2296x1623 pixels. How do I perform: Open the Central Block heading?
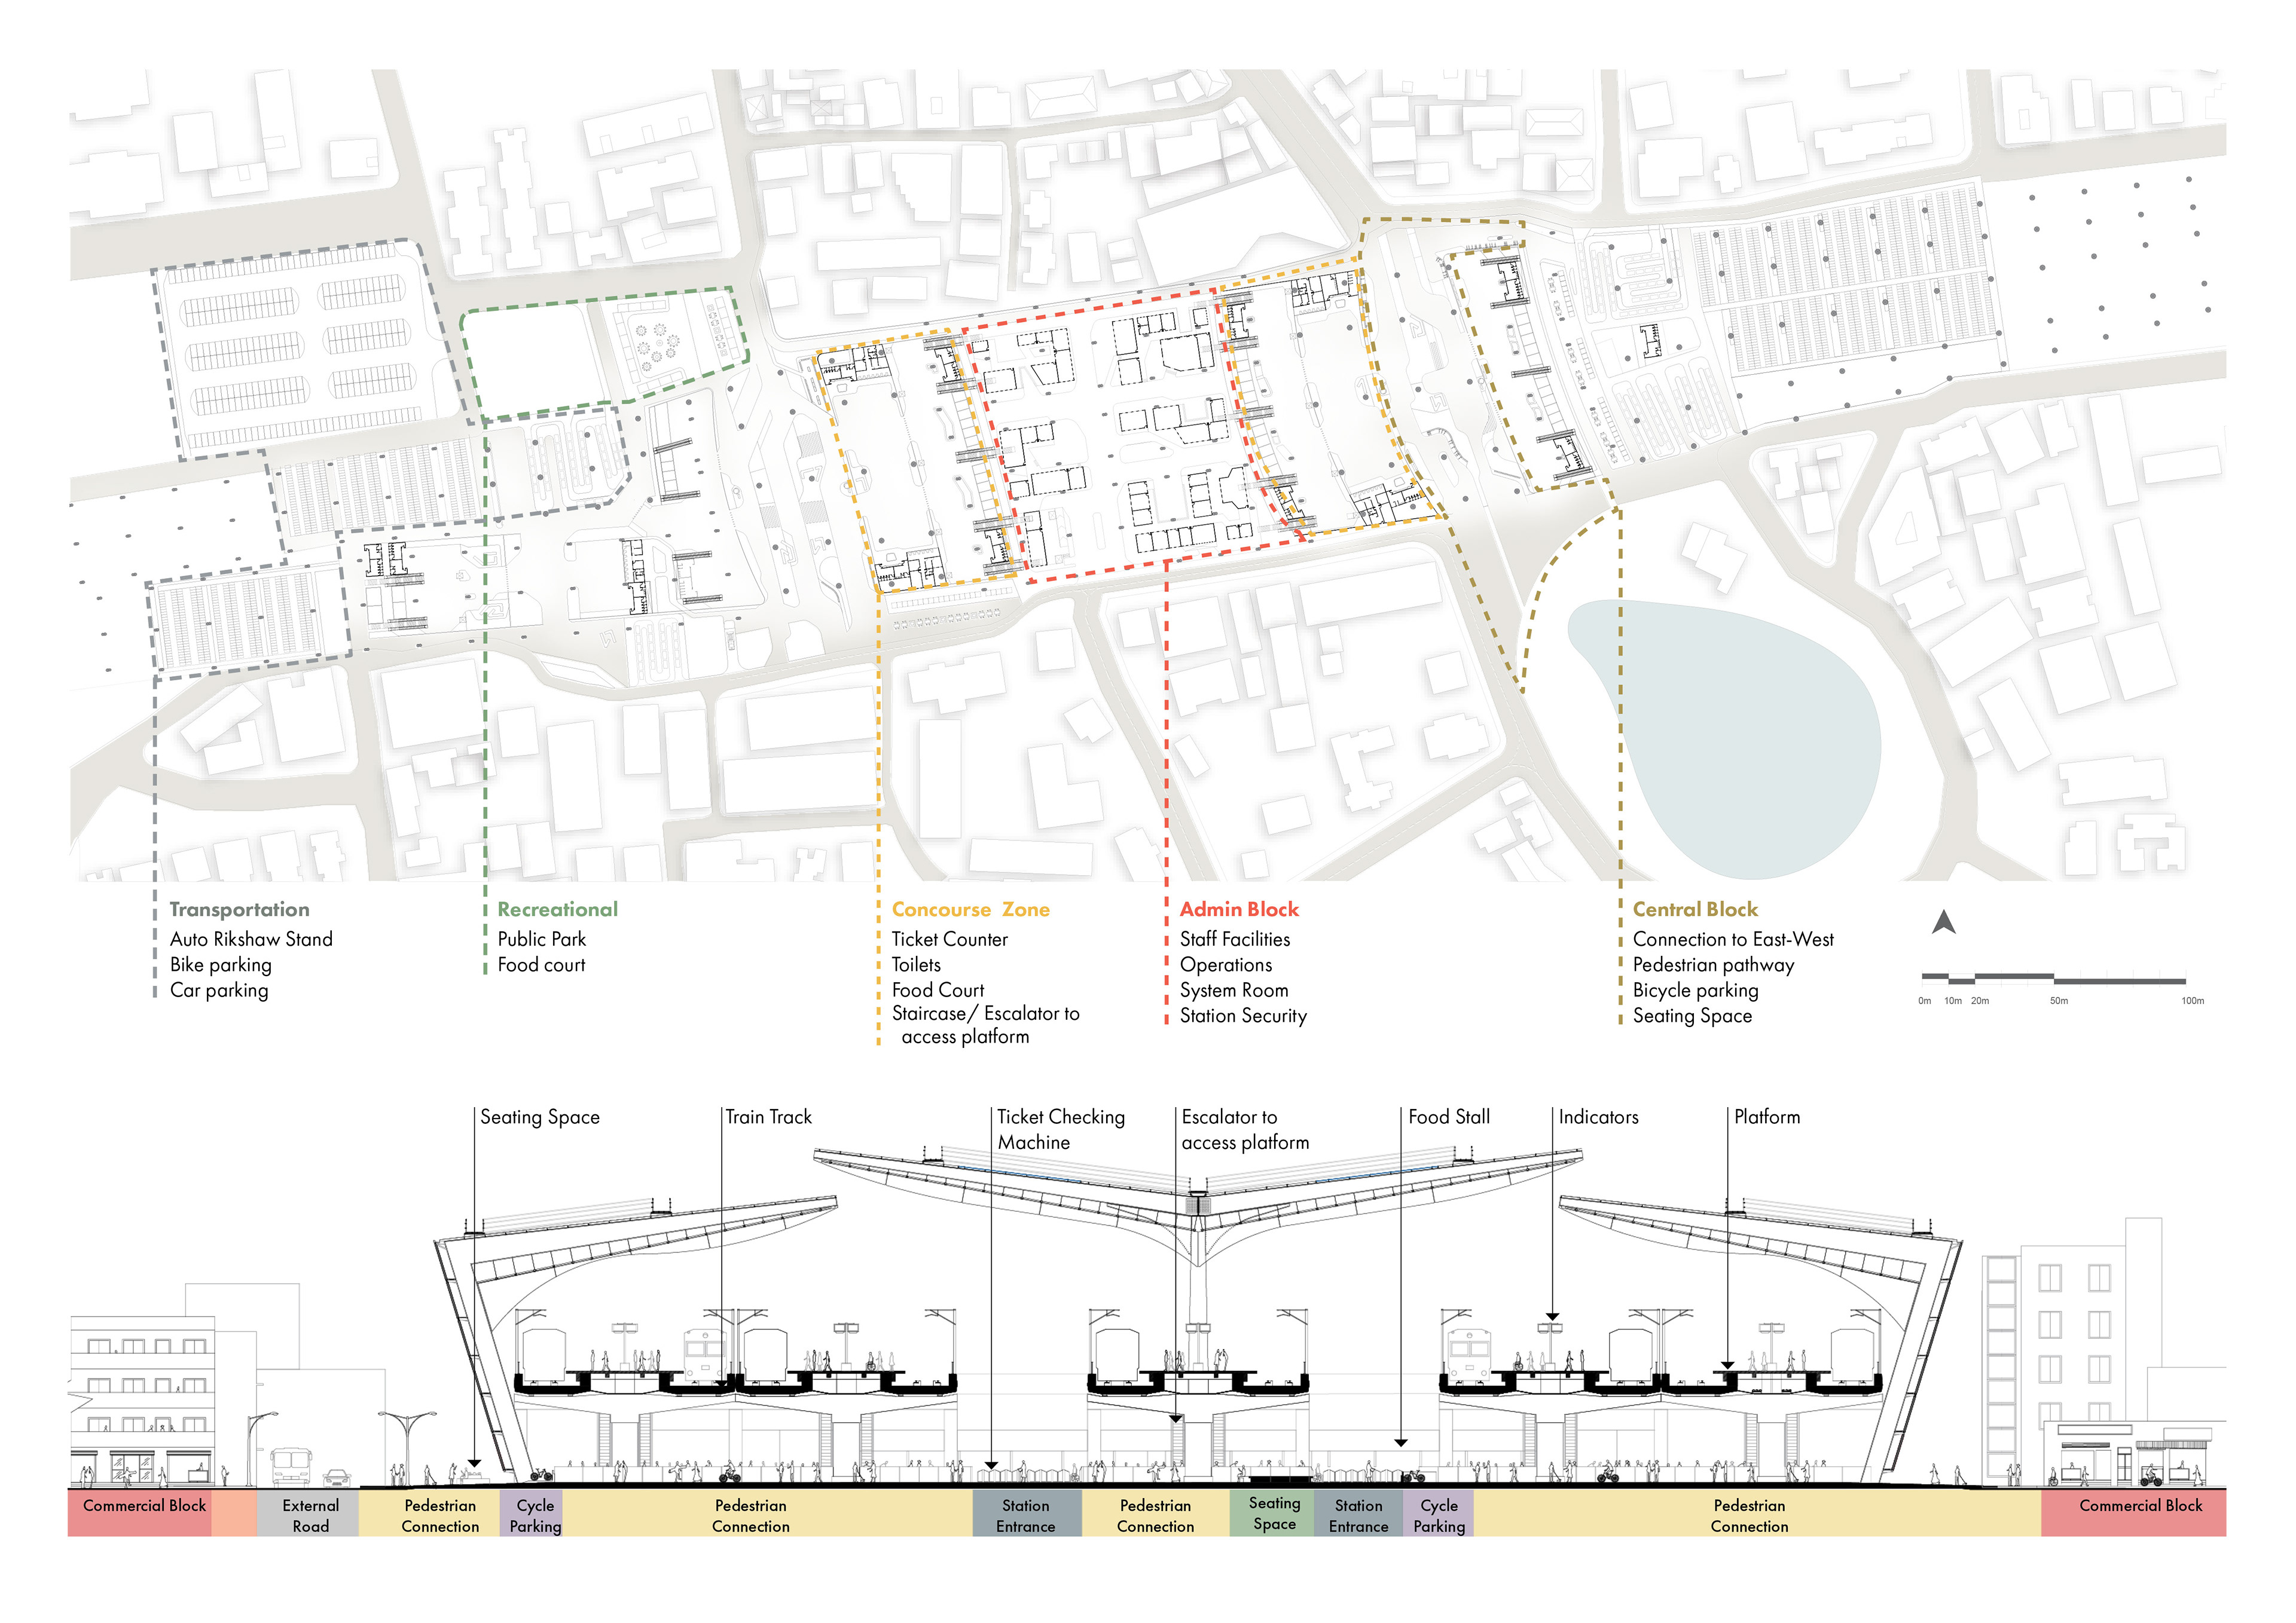point(1695,909)
